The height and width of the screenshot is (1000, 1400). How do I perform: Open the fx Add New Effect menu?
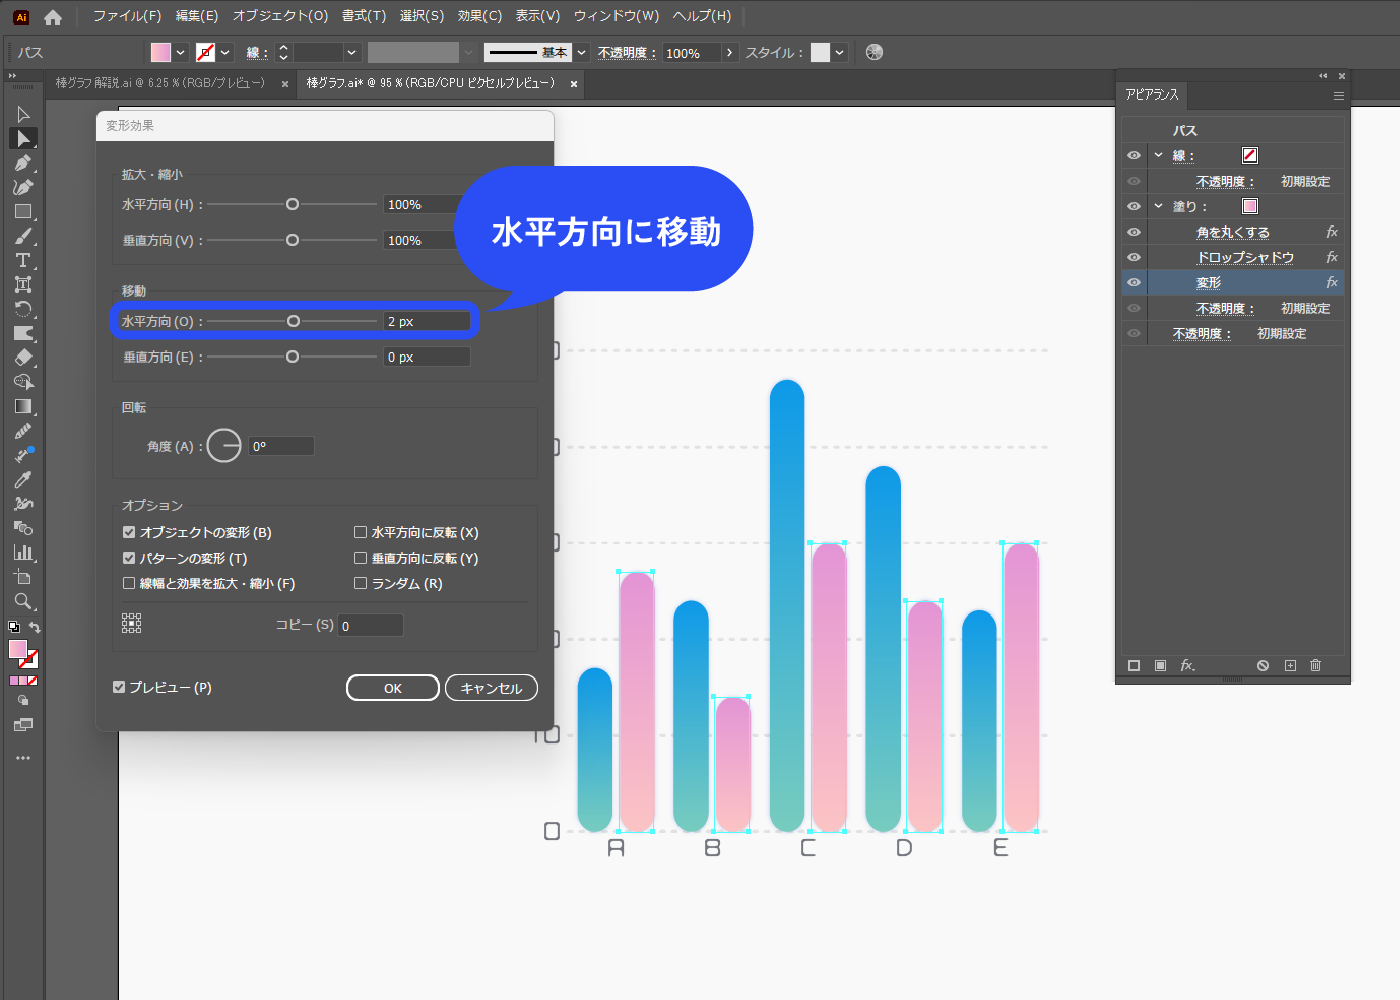(x=1187, y=665)
